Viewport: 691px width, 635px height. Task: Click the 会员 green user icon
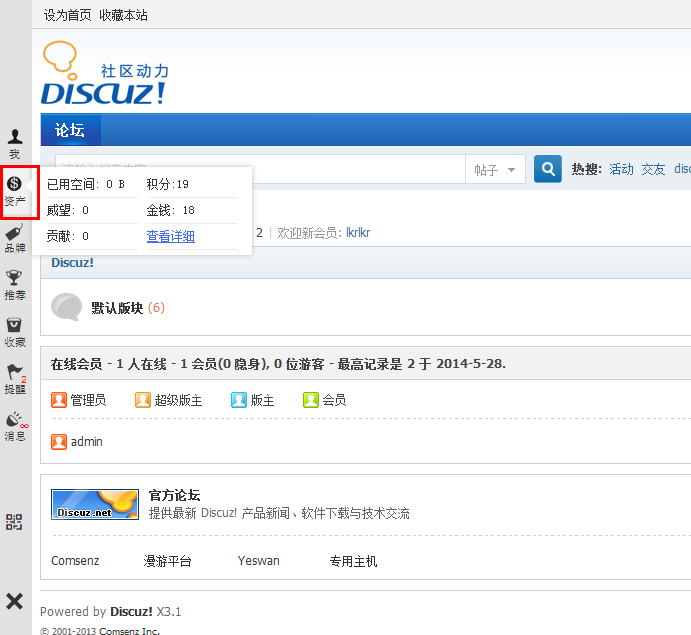coord(311,400)
